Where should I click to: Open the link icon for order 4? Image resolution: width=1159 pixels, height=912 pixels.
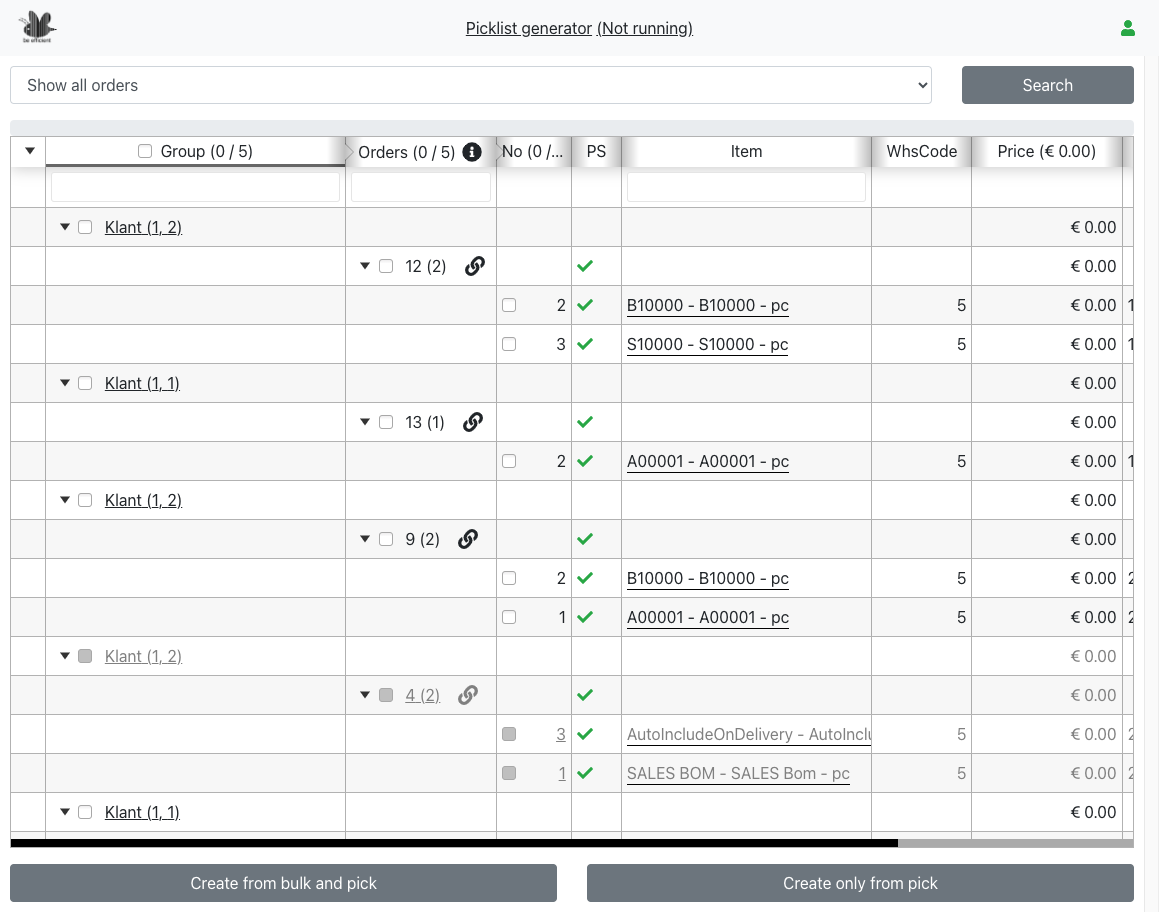pos(467,695)
